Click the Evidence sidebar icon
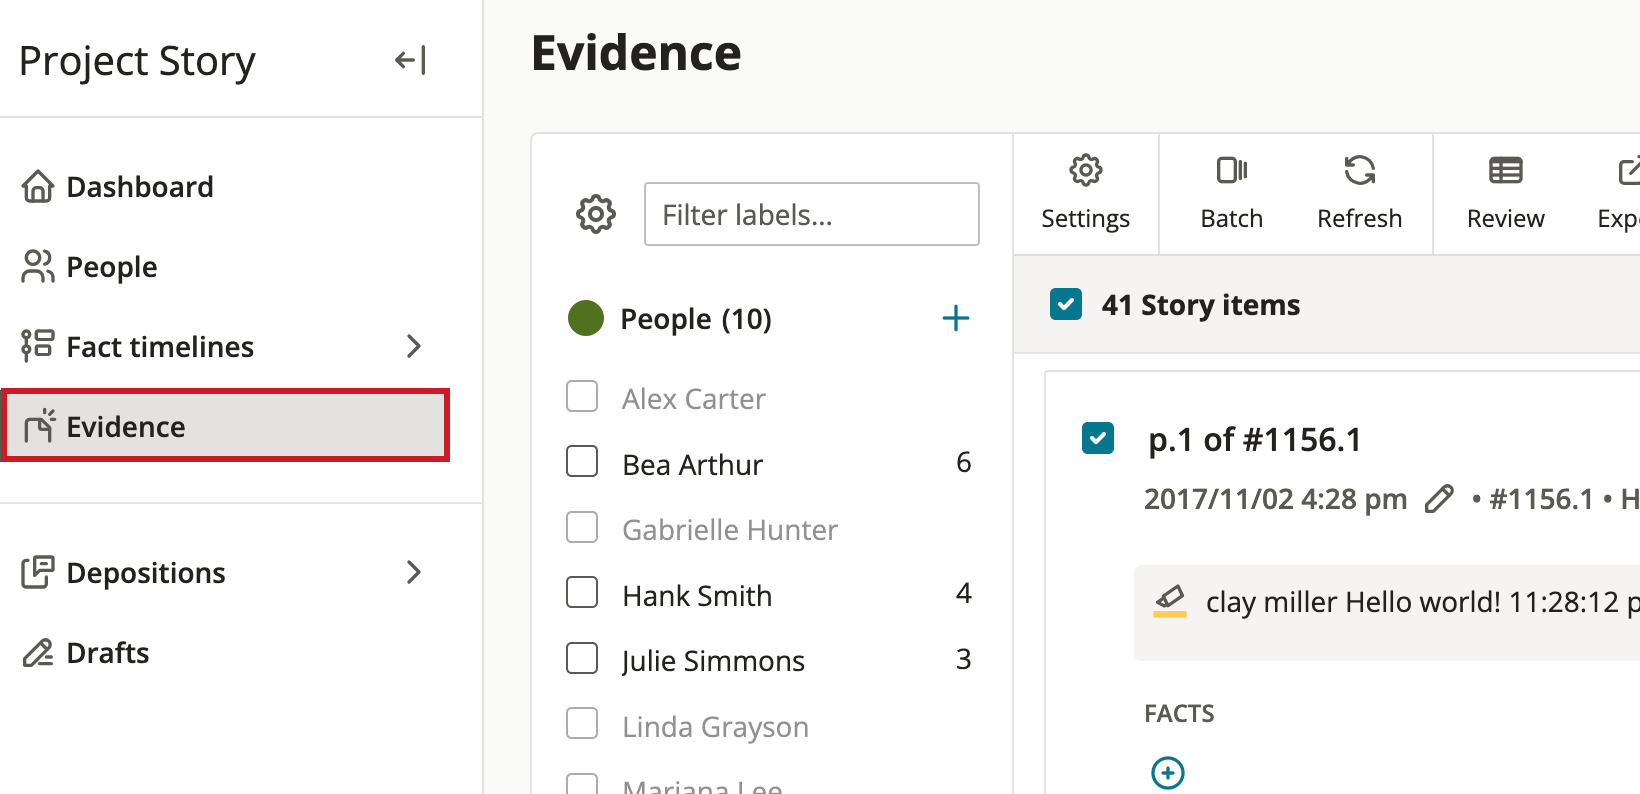 (39, 426)
